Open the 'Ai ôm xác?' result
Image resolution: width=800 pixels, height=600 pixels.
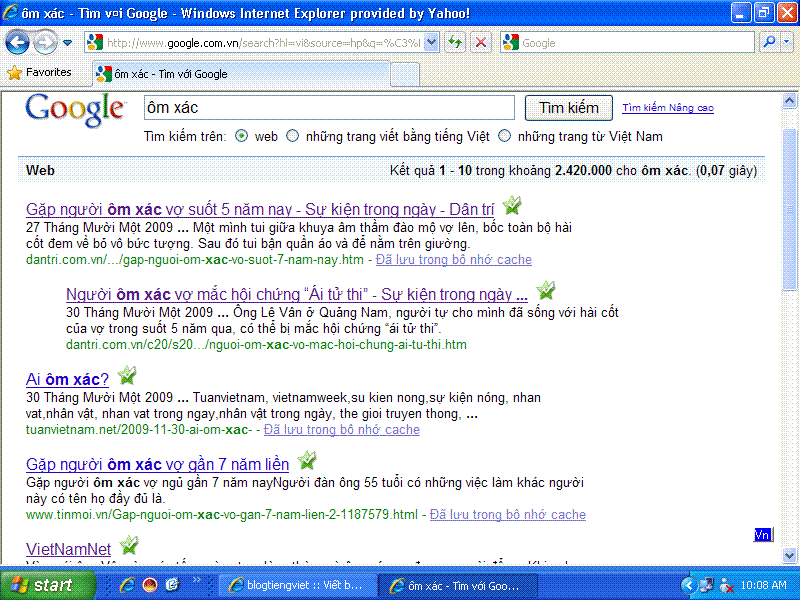coord(67,380)
